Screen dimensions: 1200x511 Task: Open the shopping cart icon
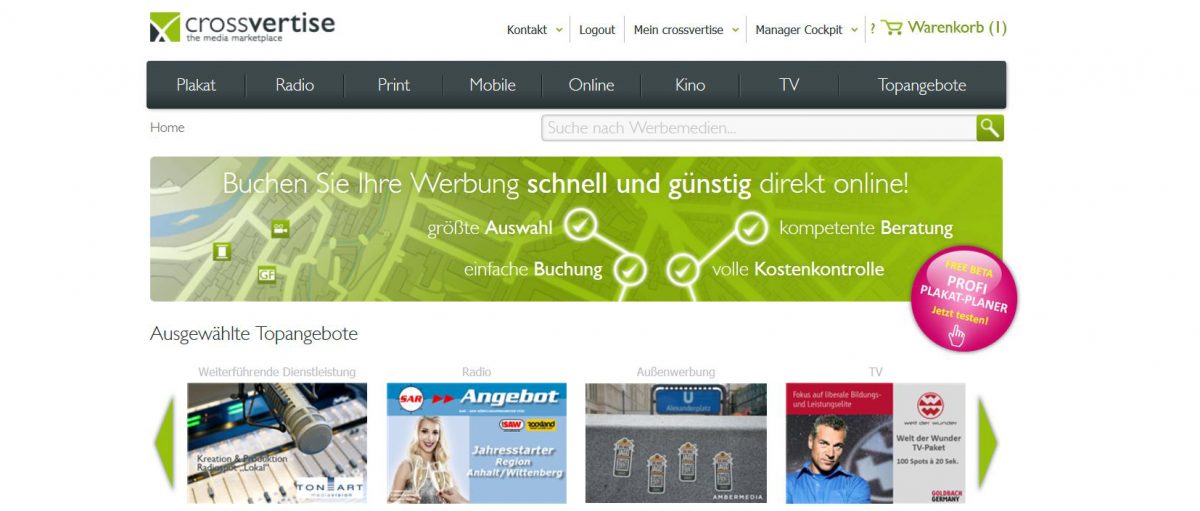point(891,28)
